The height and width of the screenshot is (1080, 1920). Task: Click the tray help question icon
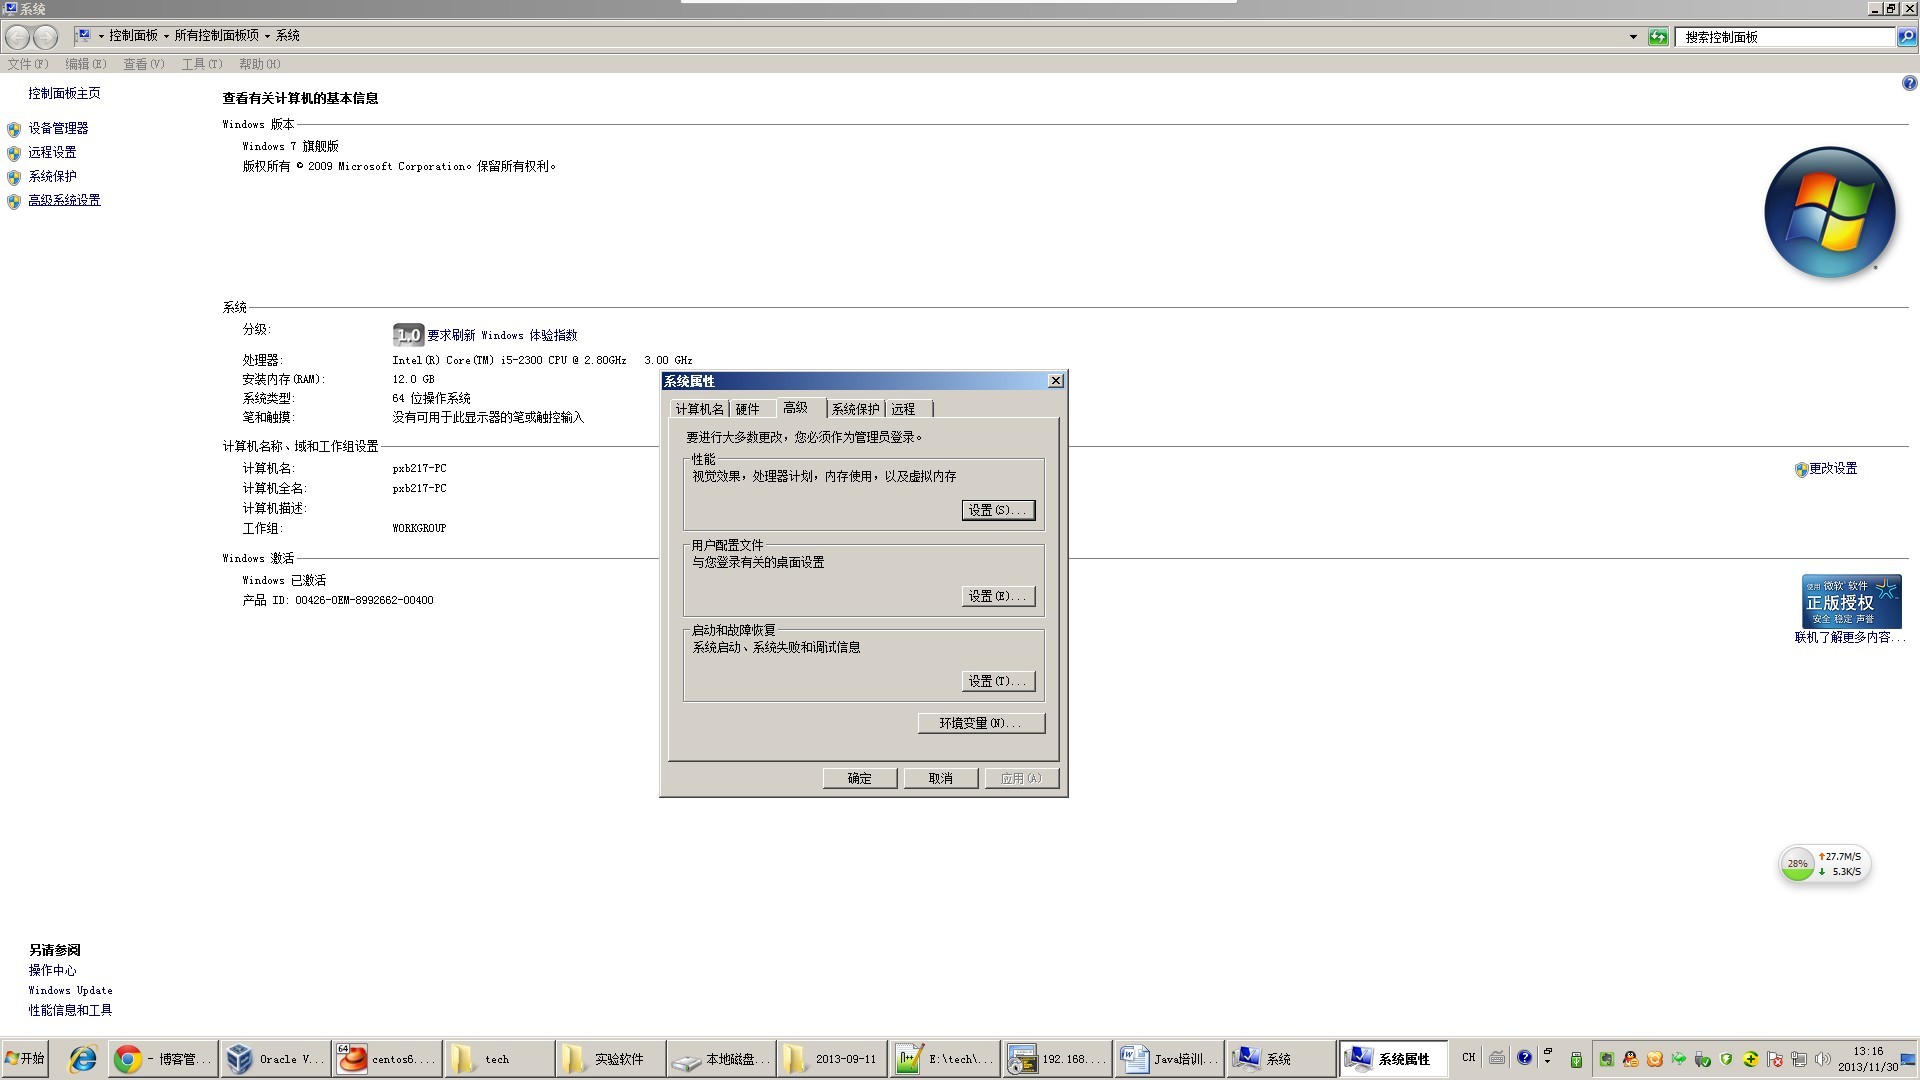click(x=1524, y=1058)
